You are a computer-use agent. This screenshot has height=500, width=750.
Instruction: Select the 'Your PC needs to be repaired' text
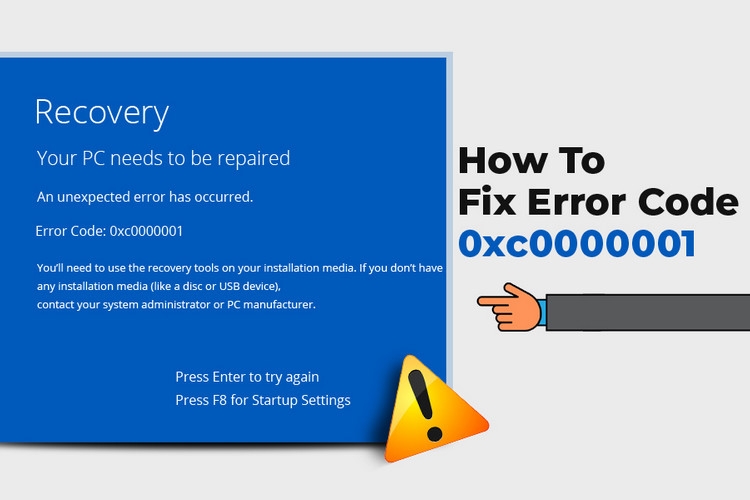pos(163,158)
